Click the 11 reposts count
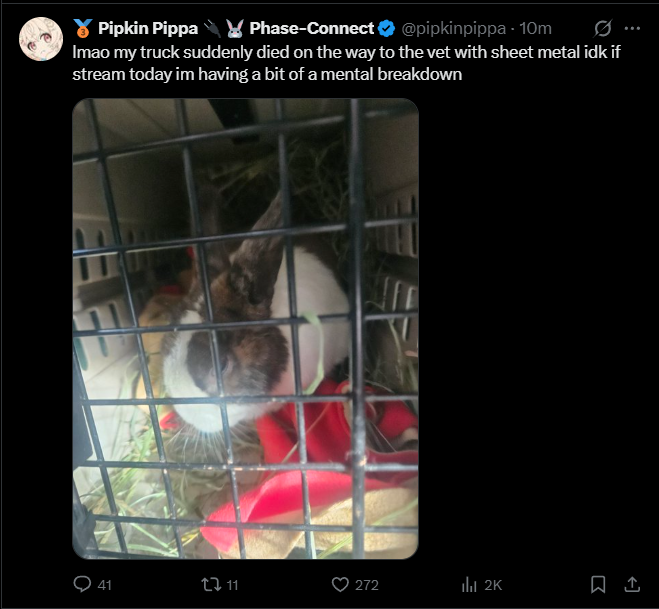The height and width of the screenshot is (609, 659). pos(232,585)
